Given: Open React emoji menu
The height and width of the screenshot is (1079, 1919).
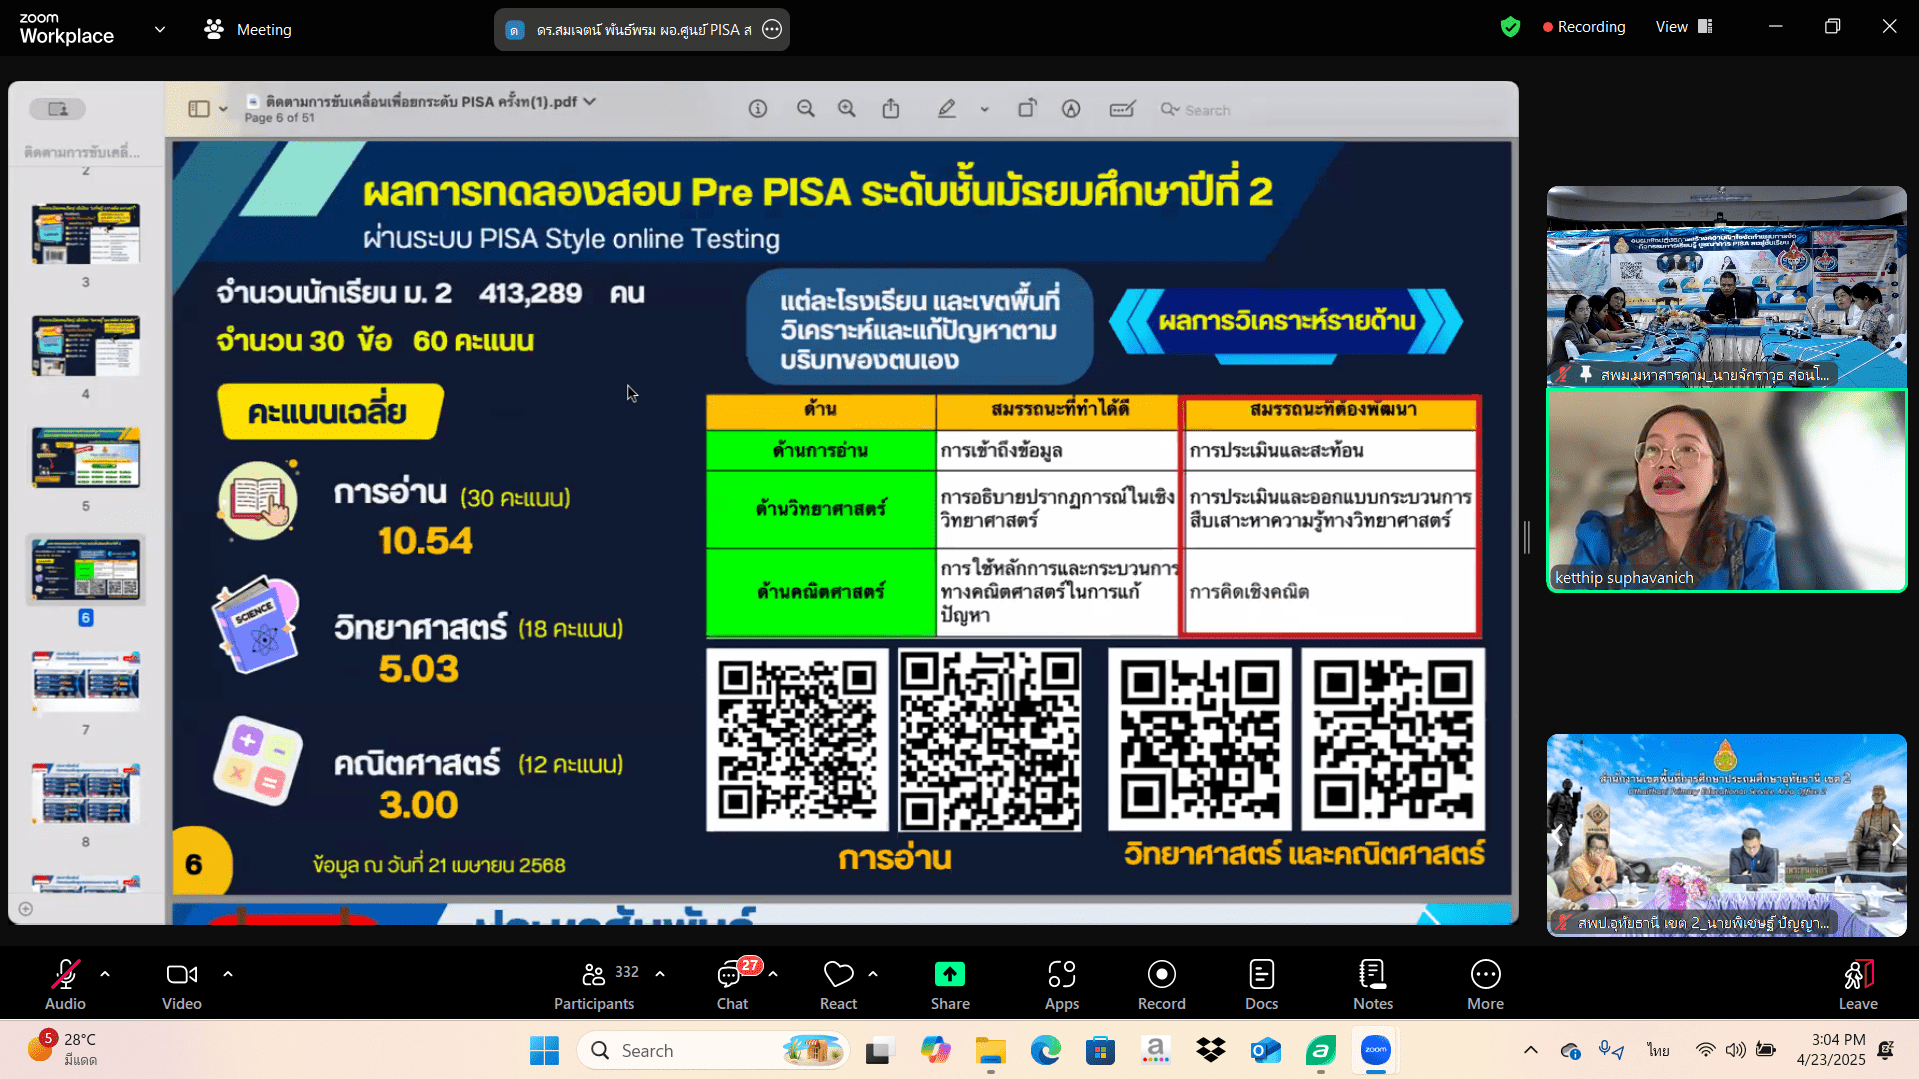Looking at the screenshot, I should click(x=838, y=984).
